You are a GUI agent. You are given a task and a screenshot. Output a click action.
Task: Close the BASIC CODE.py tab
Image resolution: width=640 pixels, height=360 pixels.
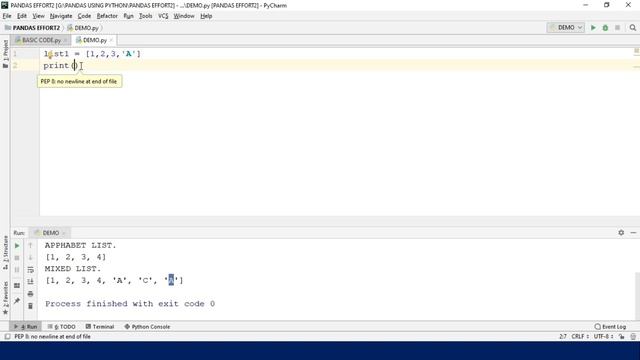point(65,40)
